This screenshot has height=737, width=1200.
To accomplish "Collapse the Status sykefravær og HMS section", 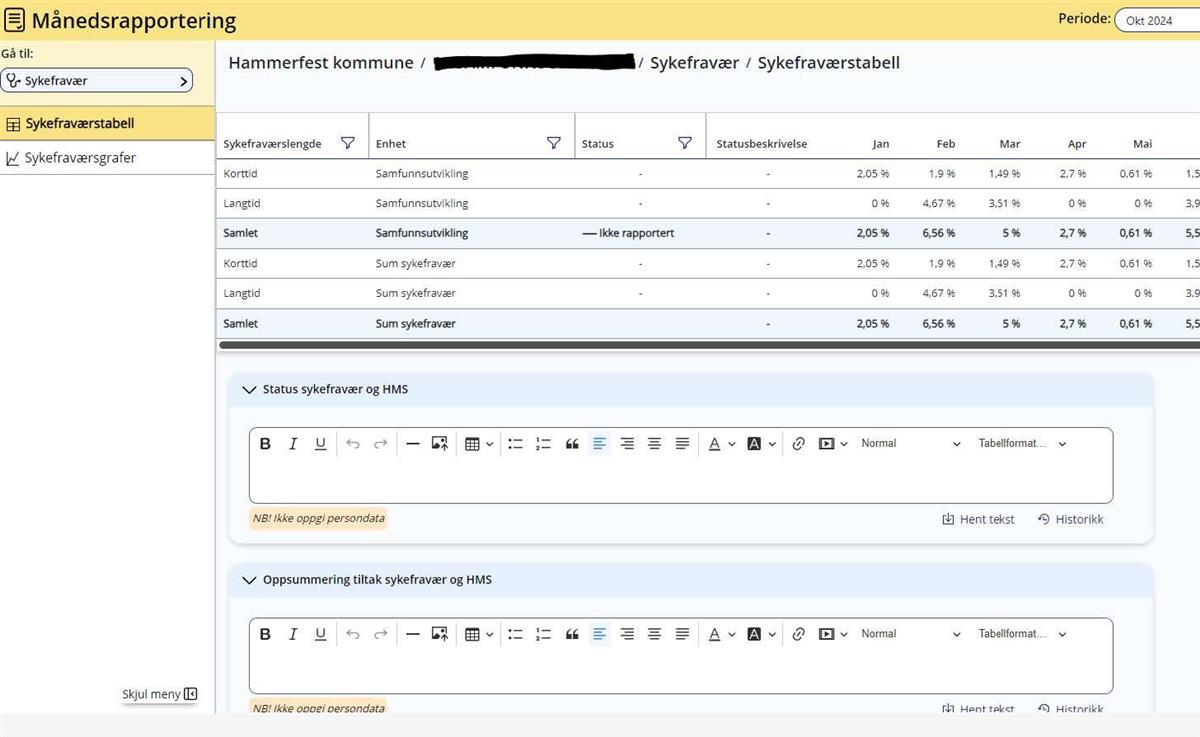I will pyautogui.click(x=249, y=390).
